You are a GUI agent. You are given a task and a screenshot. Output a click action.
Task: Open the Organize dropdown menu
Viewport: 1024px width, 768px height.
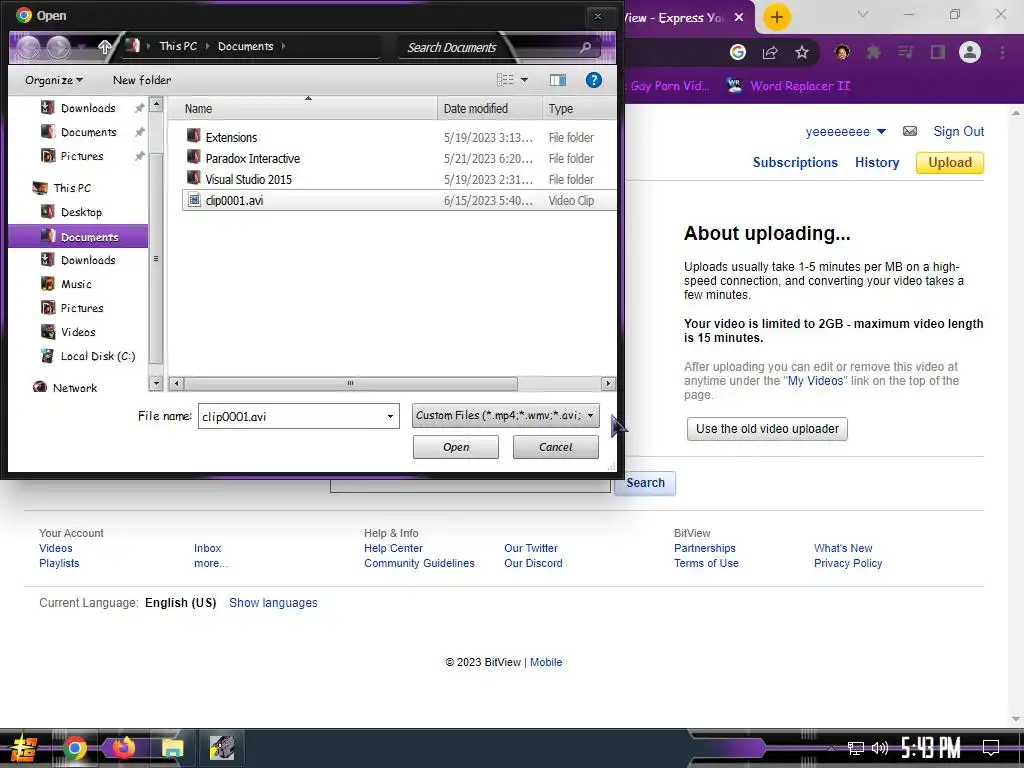tap(54, 80)
